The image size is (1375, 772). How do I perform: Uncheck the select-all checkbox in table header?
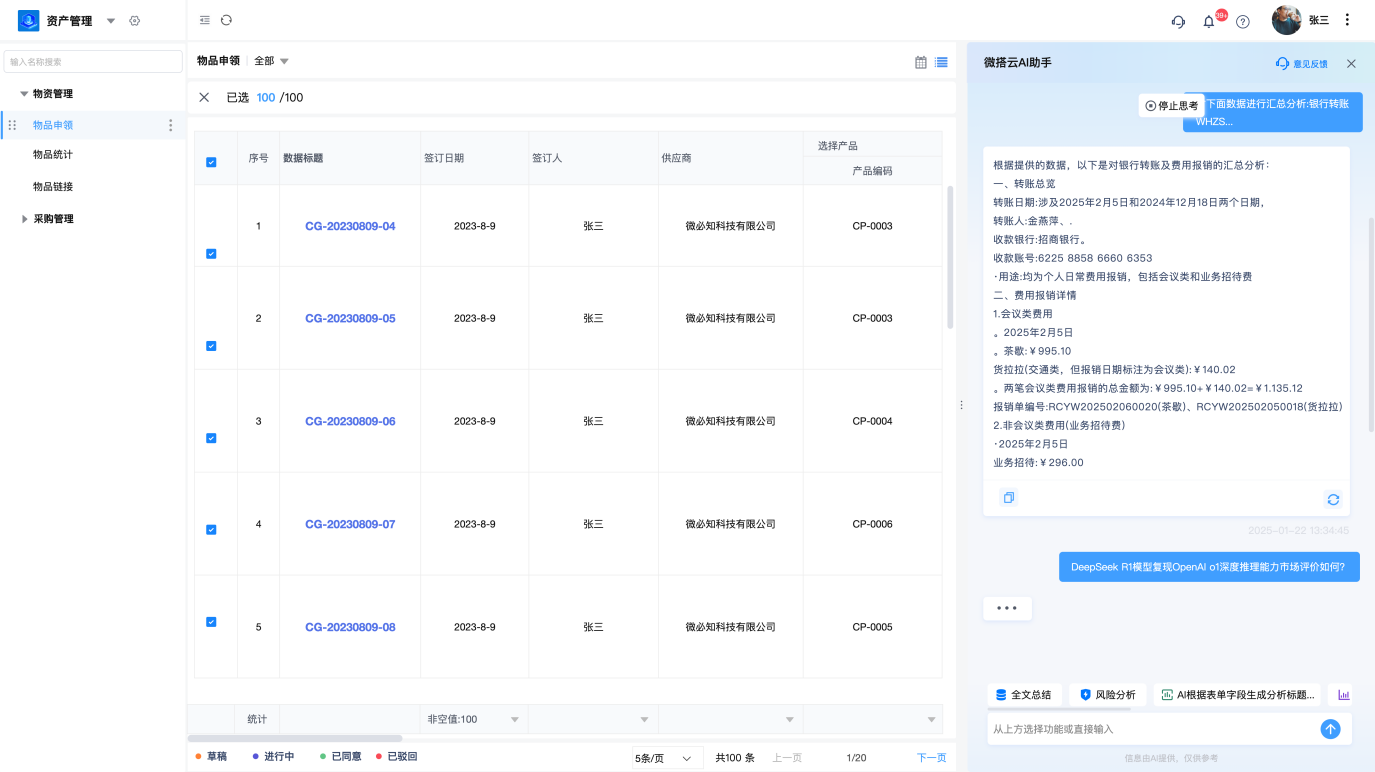[211, 161]
